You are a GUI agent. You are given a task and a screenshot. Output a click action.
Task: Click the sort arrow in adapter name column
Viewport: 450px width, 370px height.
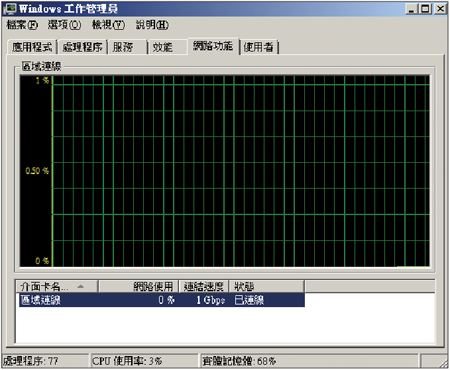tap(81, 286)
